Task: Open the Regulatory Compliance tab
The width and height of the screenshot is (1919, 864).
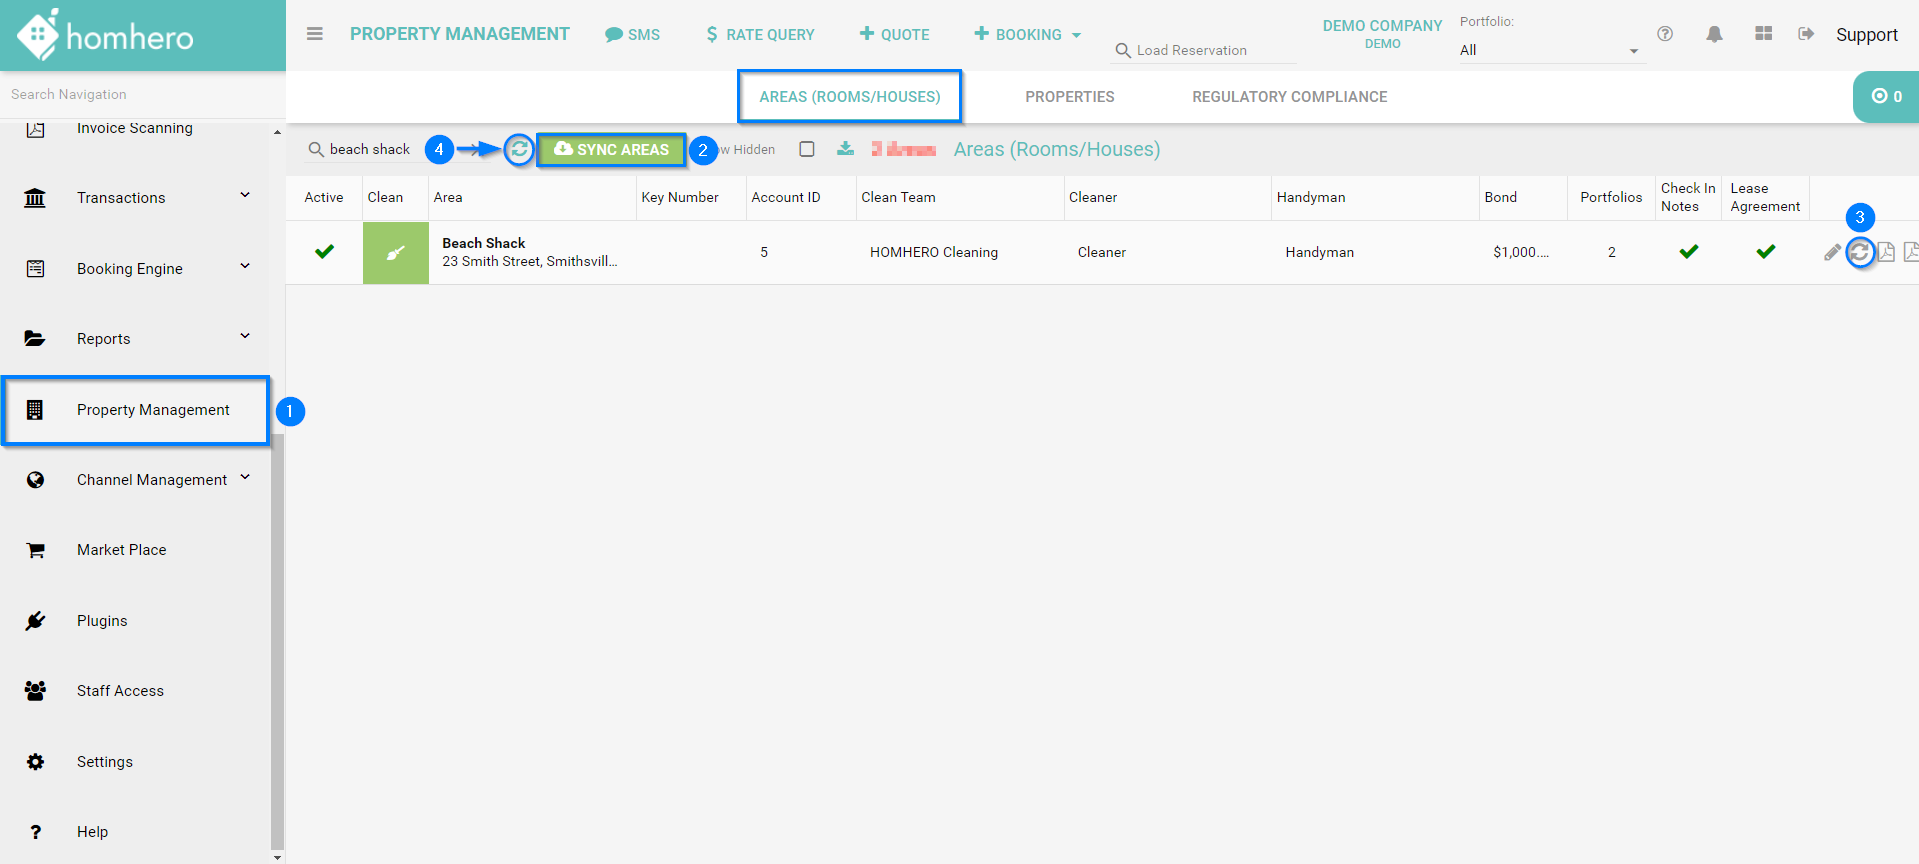Action: 1289,97
